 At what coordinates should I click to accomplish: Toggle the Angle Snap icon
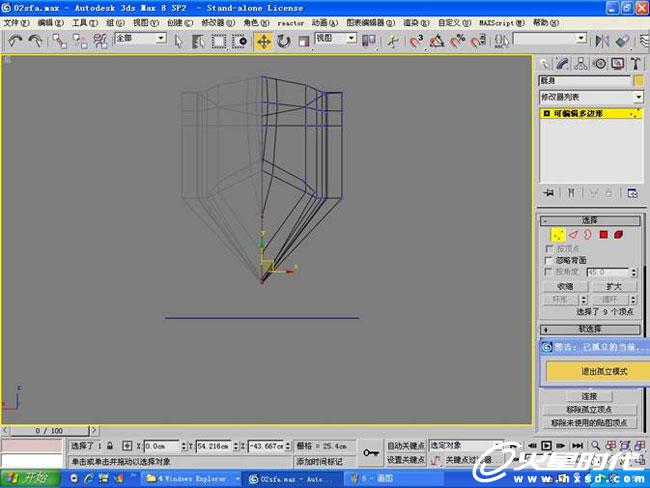point(437,41)
